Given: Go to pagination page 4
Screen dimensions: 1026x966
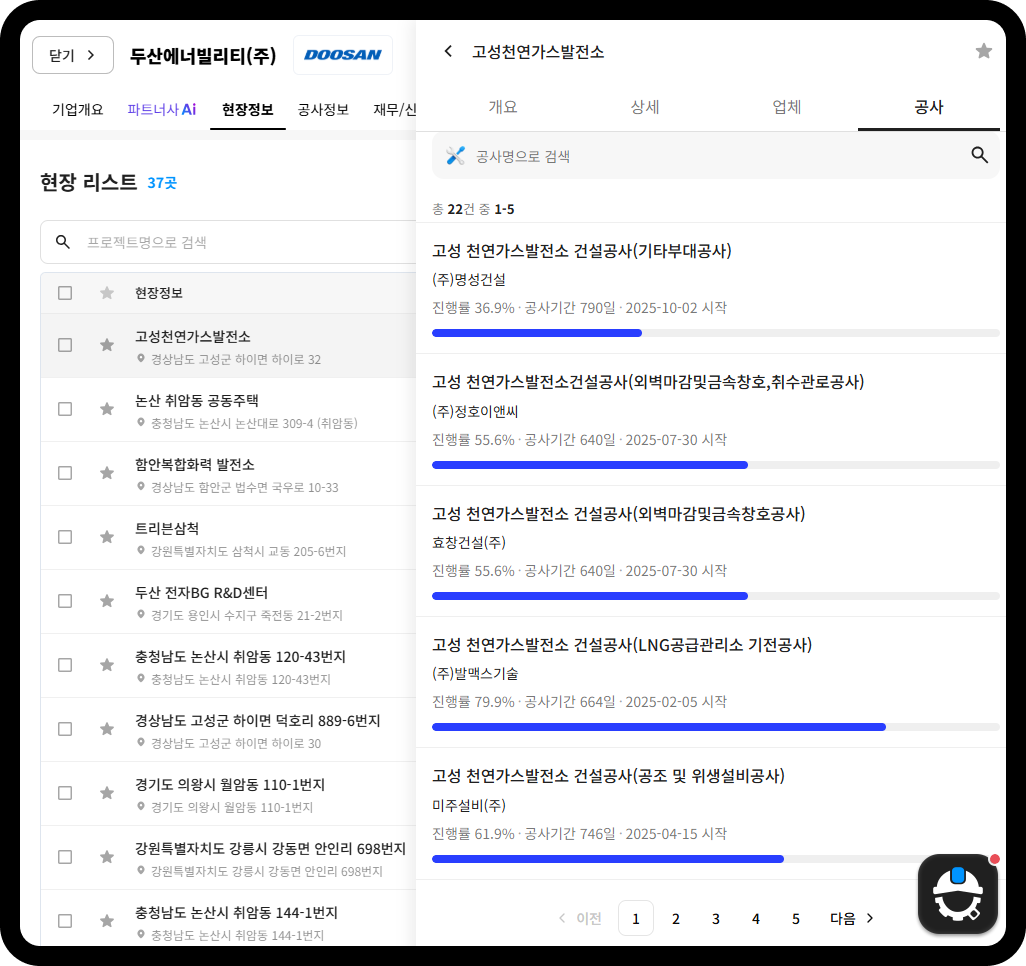Looking at the screenshot, I should pyautogui.click(x=756, y=918).
